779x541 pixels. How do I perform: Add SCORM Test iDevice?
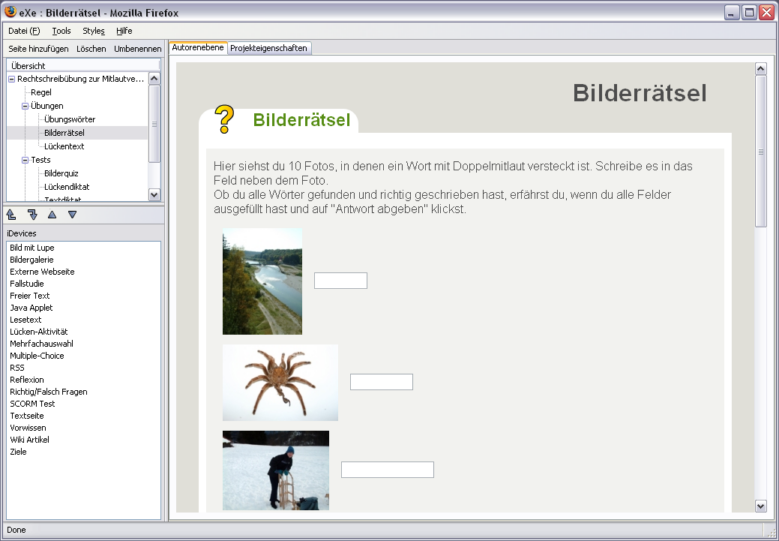point(32,404)
